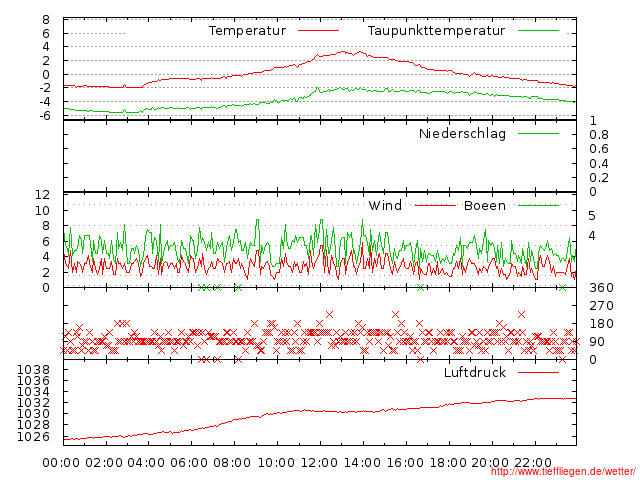Click the 1032 pressure axis value
Screen dimensions: 640x480
[33, 403]
